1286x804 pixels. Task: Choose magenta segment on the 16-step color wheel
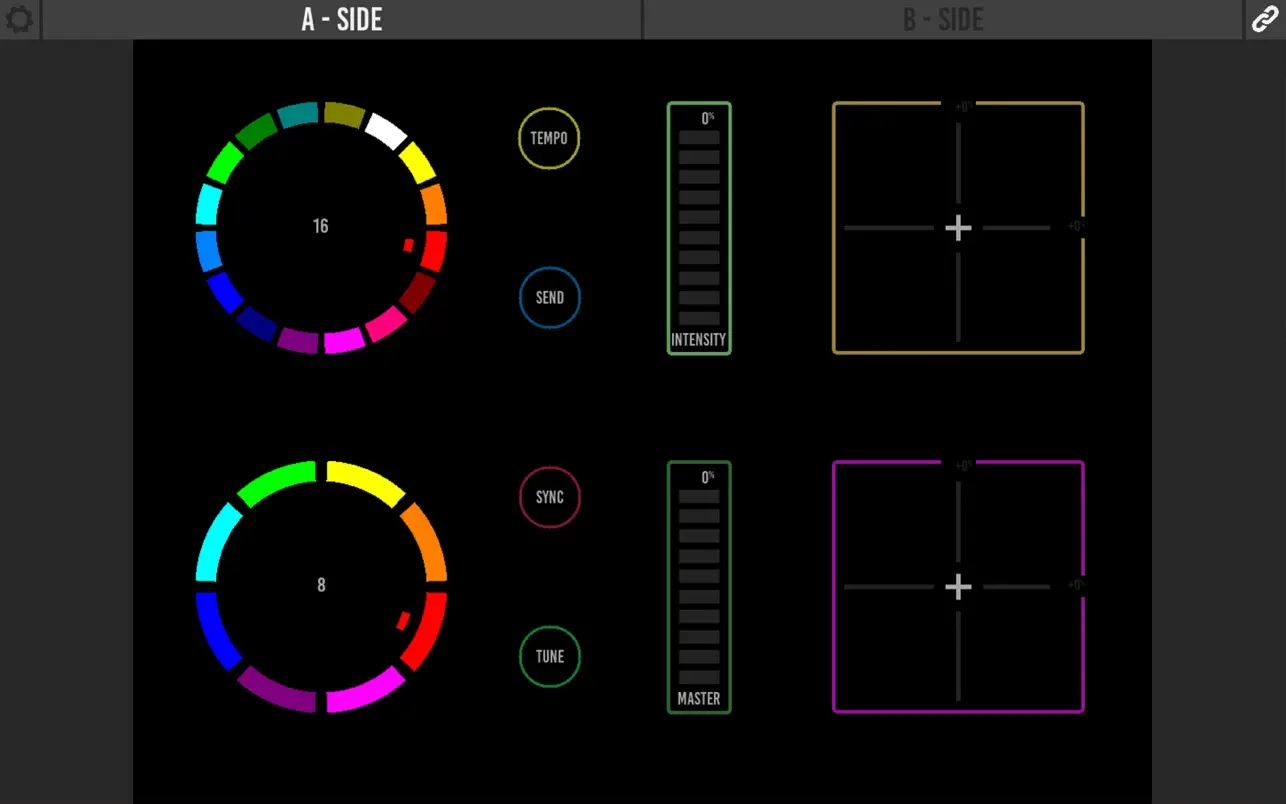point(344,341)
